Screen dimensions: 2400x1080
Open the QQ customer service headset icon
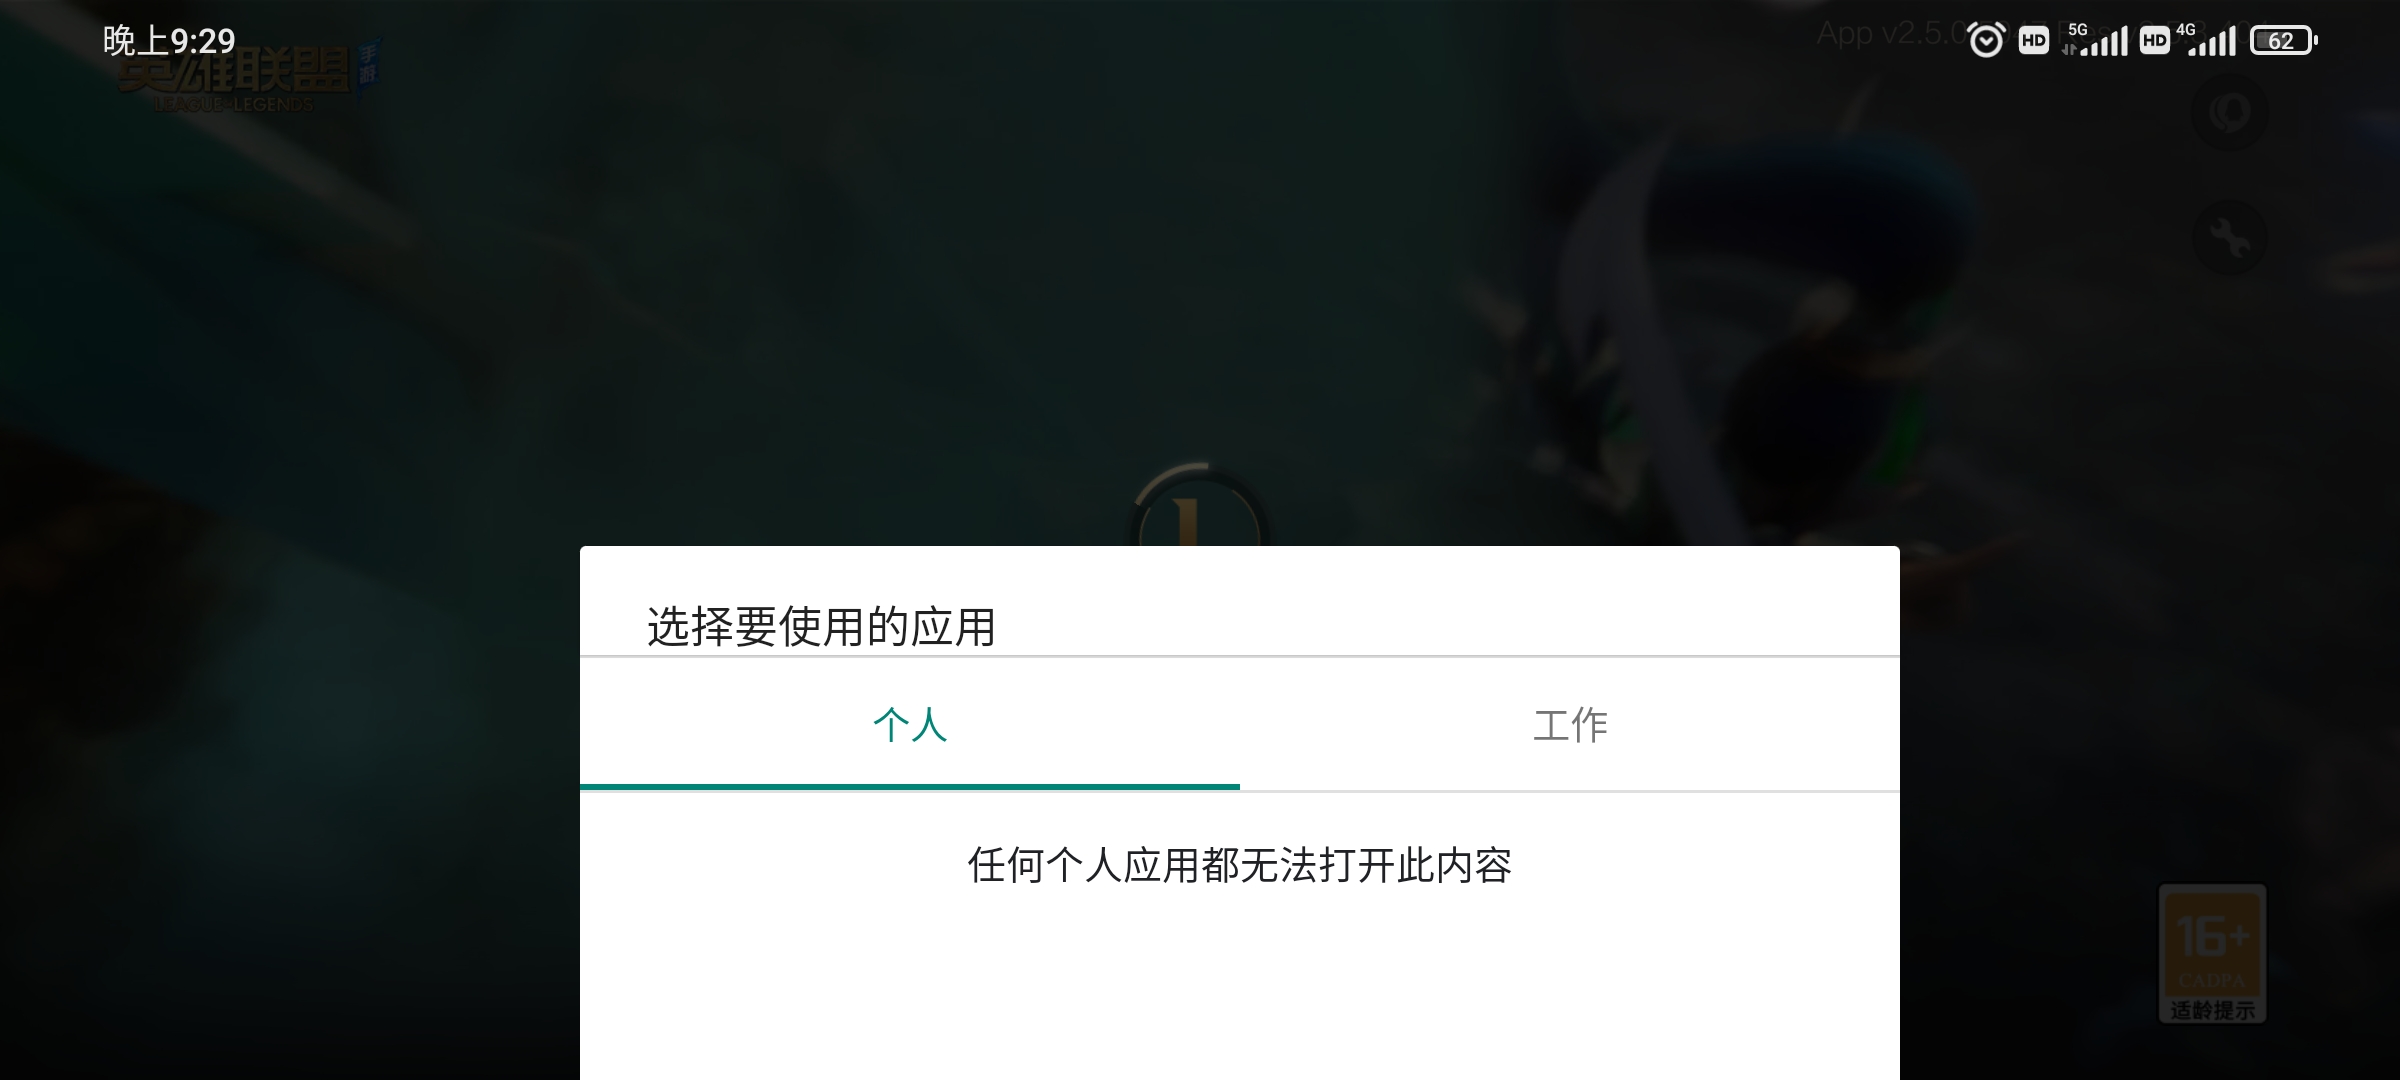2229,112
